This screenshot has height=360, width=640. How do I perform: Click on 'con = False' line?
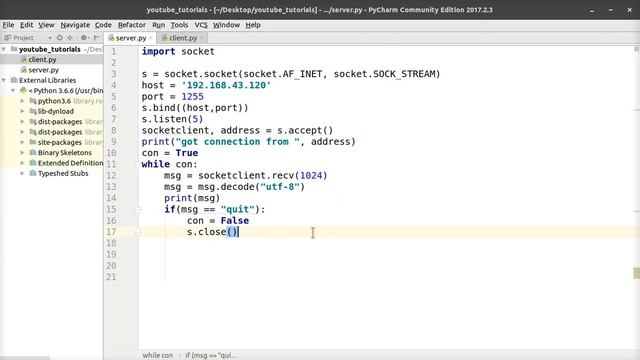(218, 221)
